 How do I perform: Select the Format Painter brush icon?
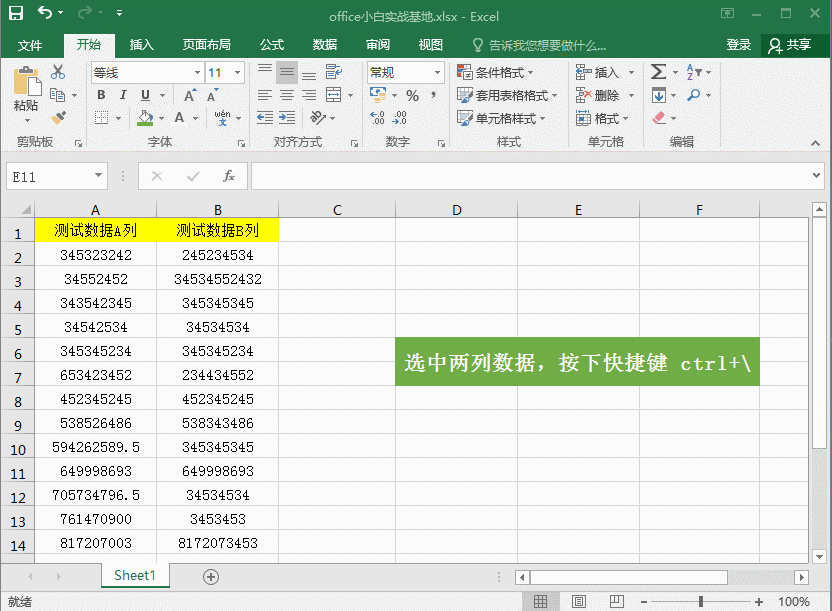[58, 118]
